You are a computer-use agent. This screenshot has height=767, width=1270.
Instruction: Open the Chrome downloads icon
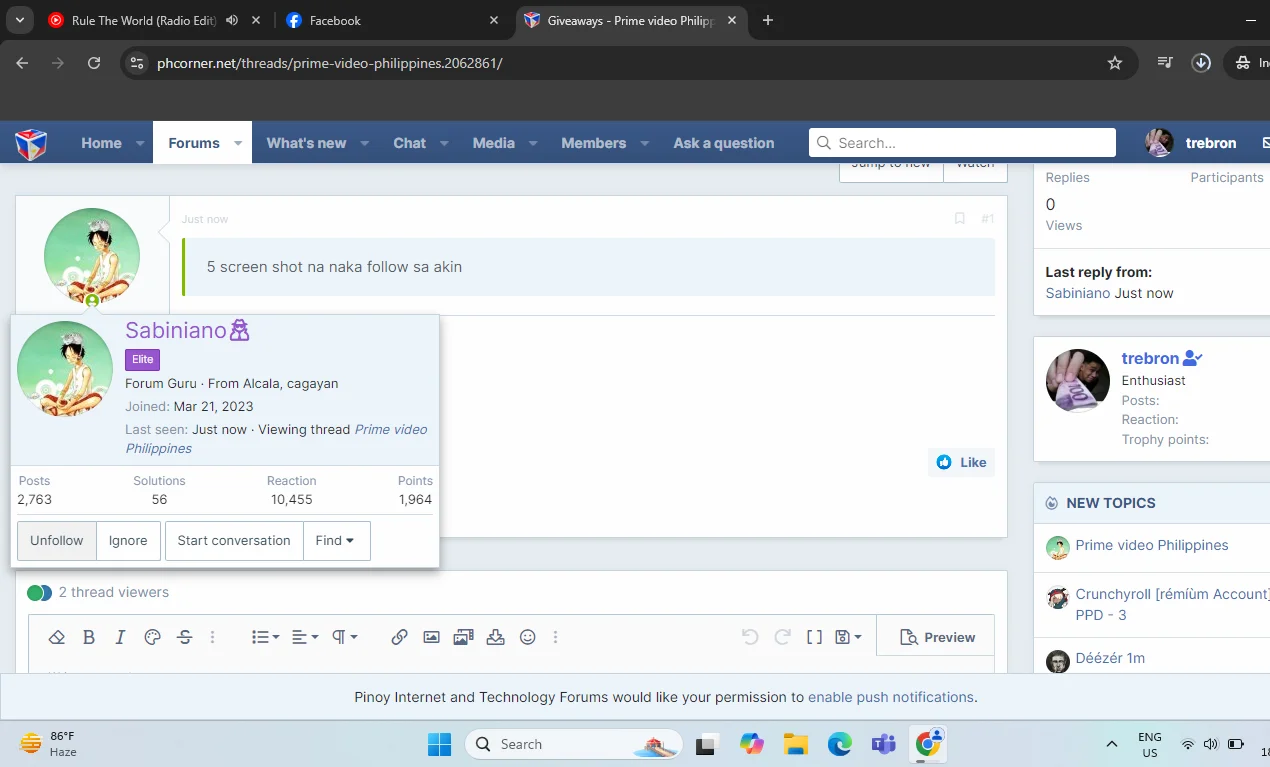tap(1202, 63)
